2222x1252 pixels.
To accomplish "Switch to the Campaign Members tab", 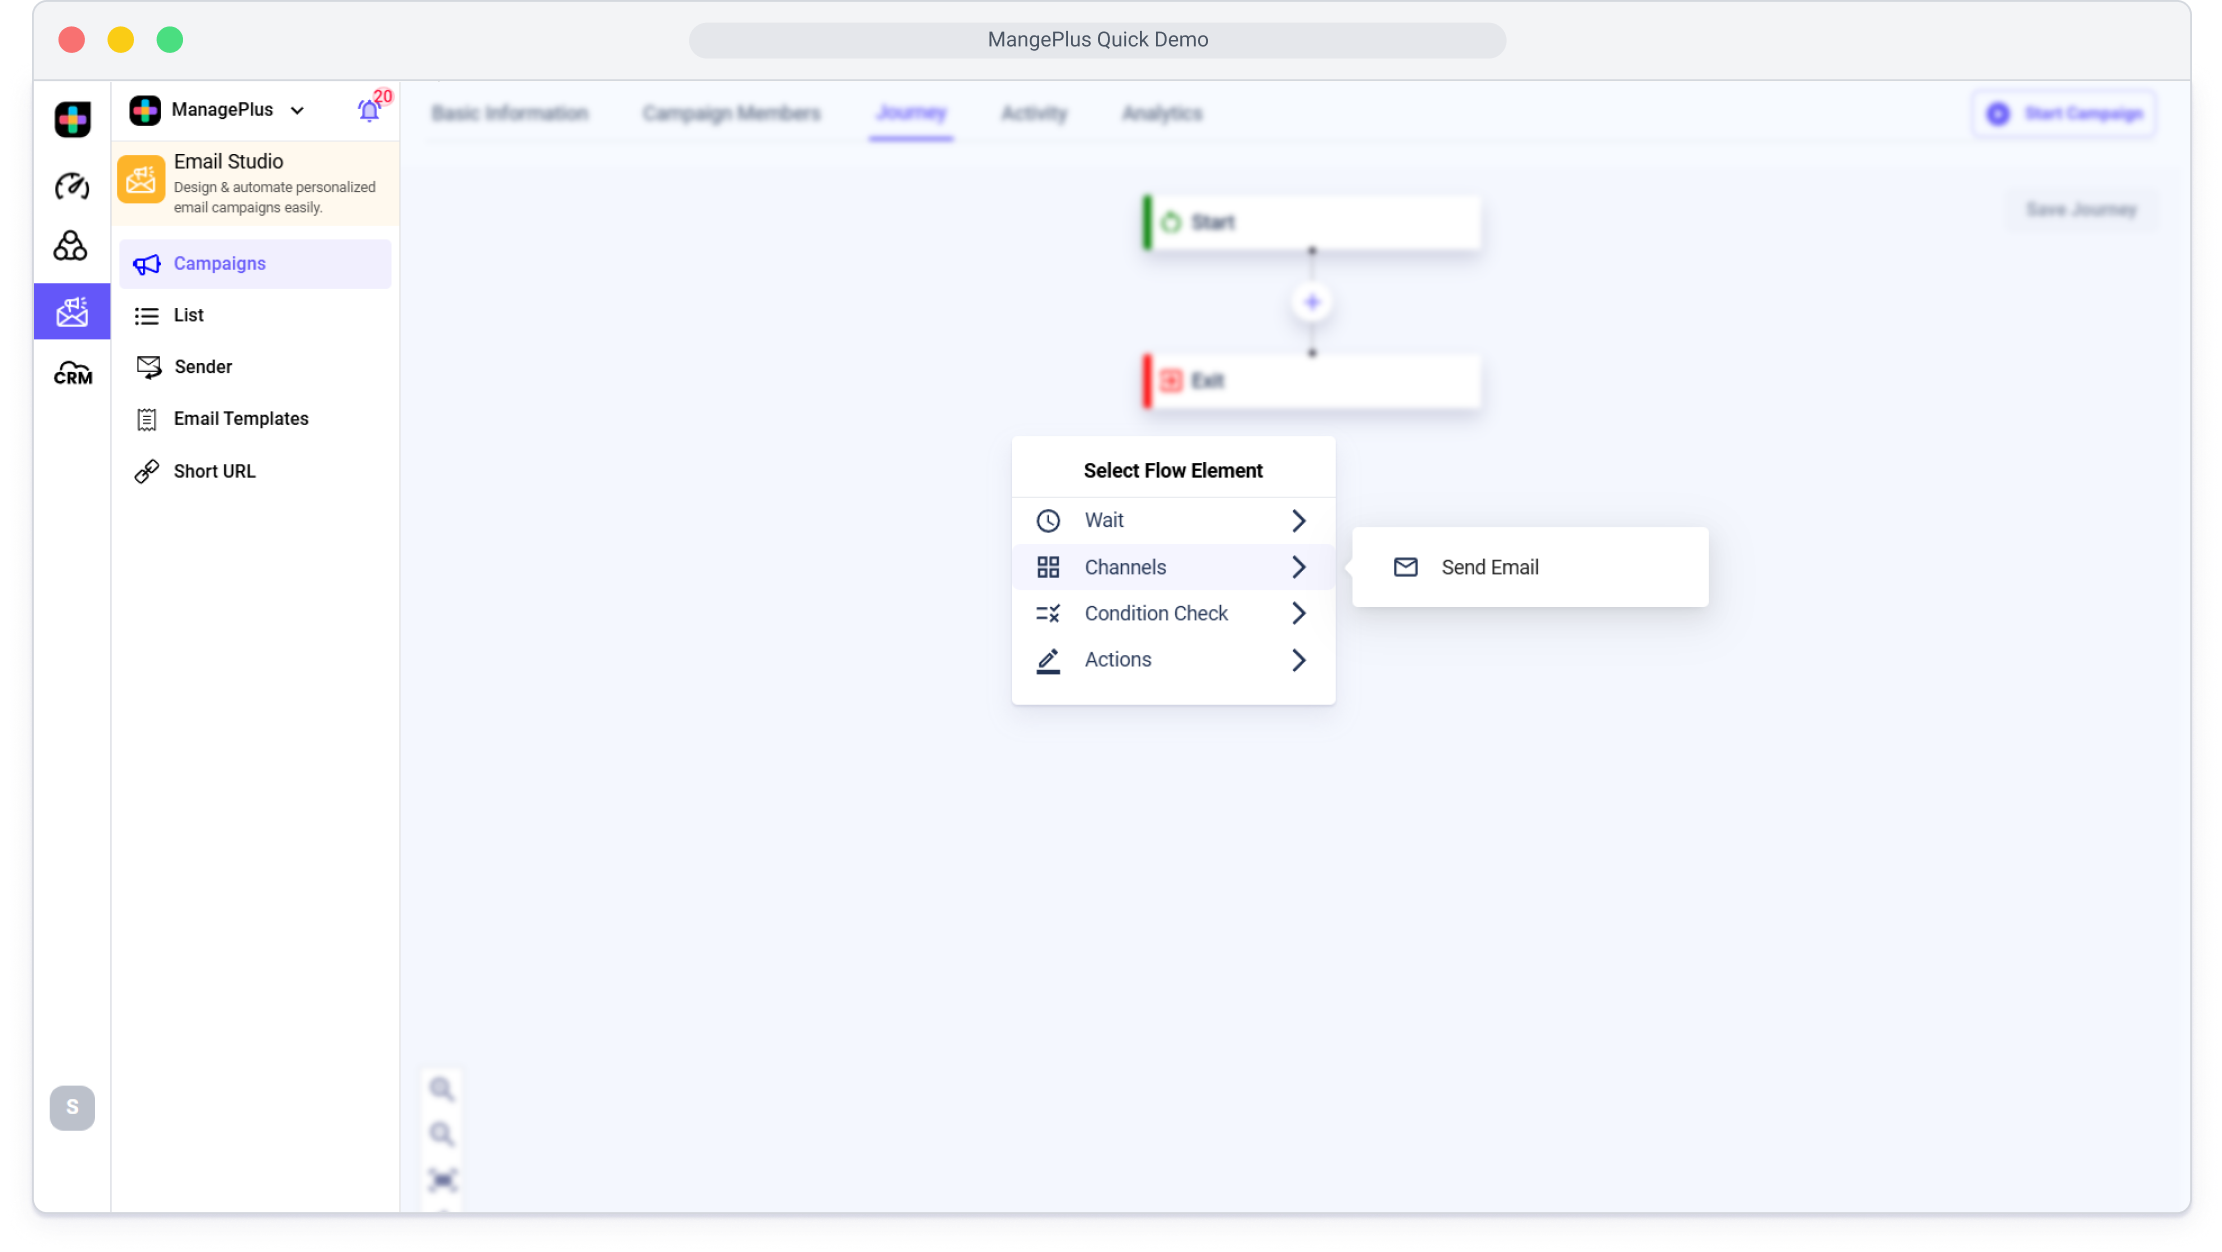I will (x=731, y=113).
